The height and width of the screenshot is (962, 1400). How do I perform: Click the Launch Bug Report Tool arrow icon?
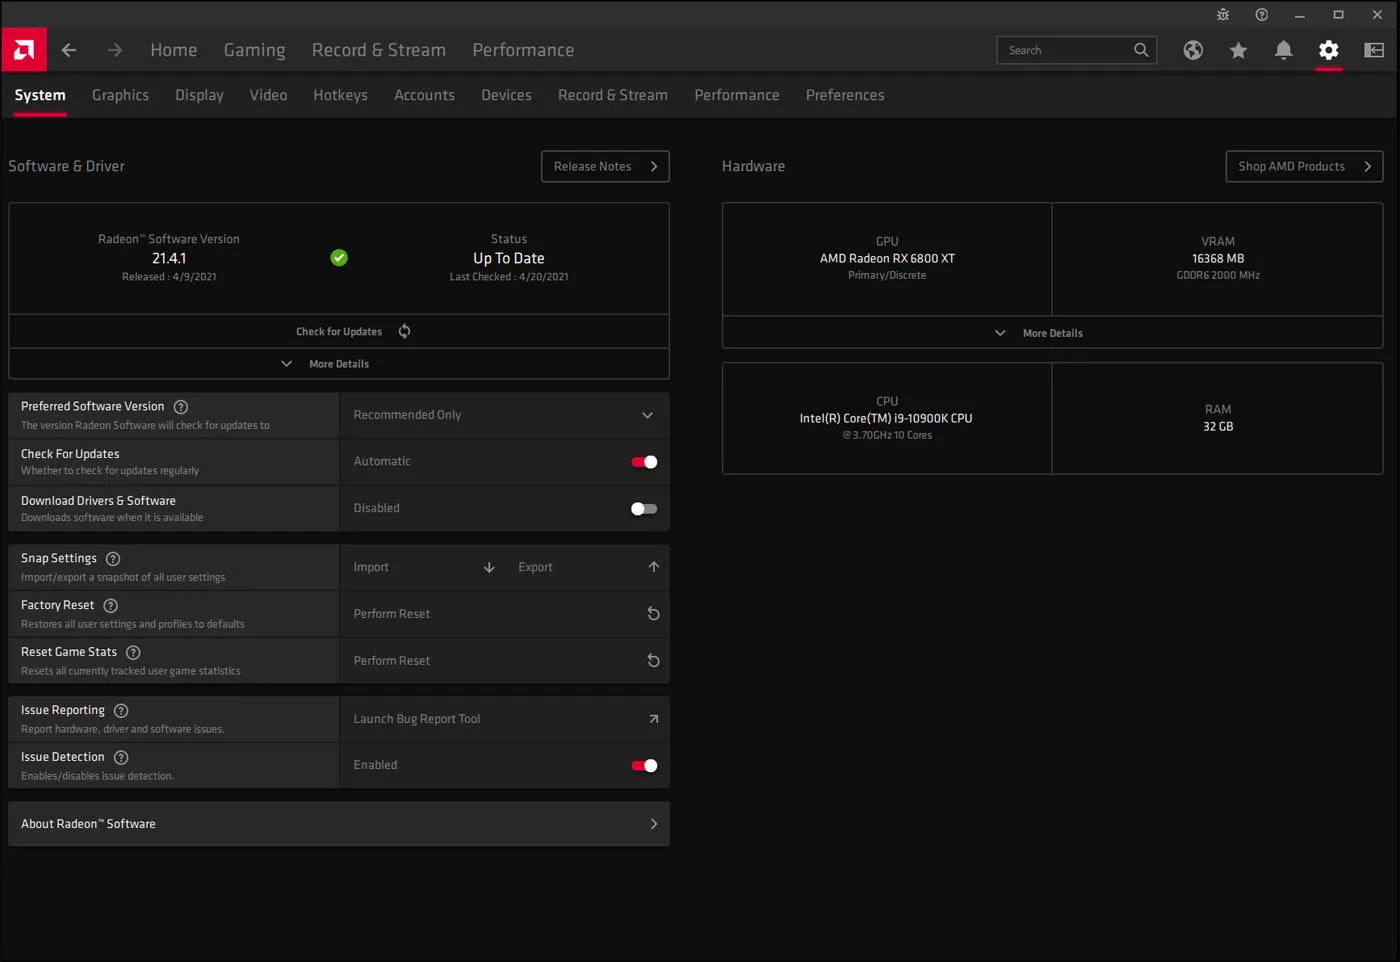point(654,719)
